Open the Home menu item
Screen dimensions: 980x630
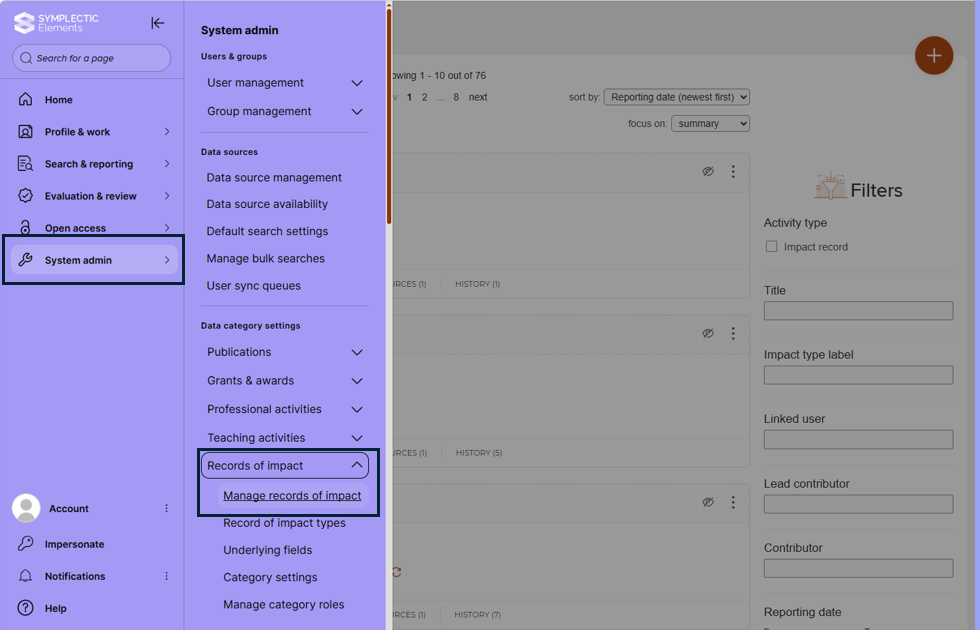pos(92,99)
